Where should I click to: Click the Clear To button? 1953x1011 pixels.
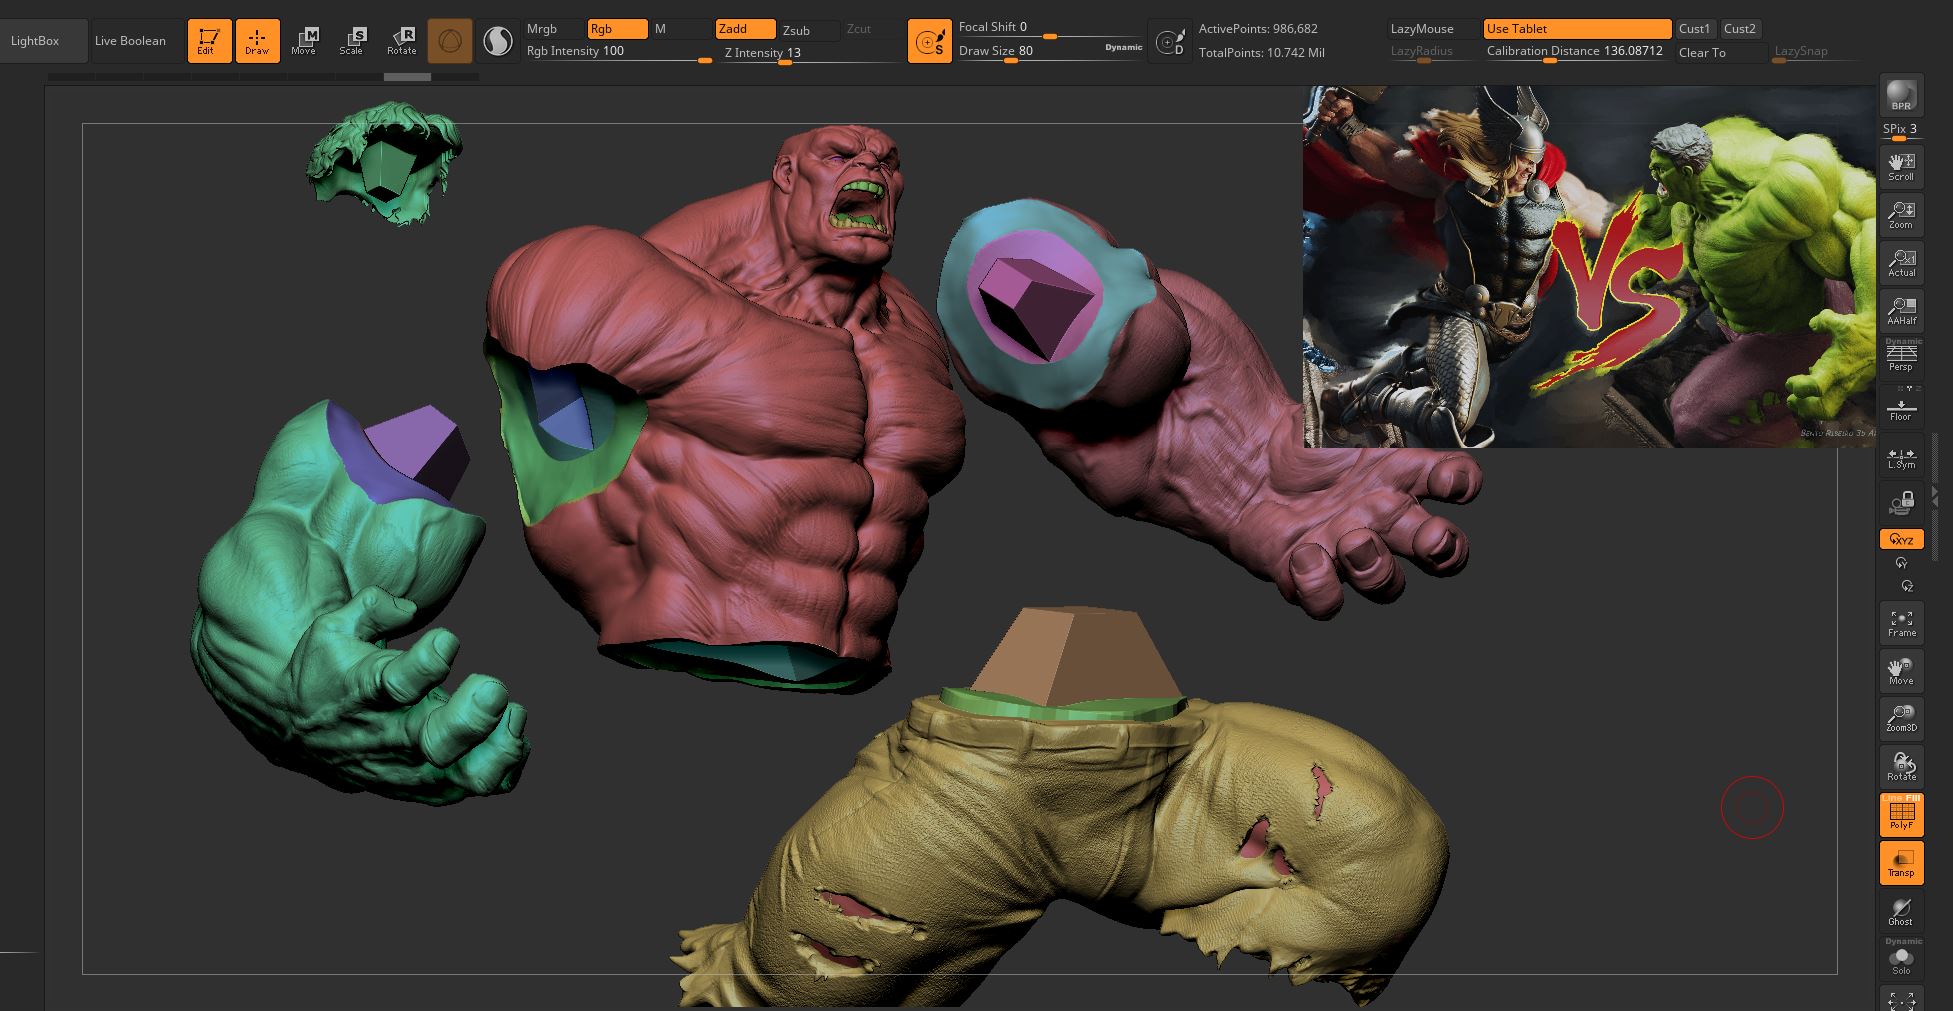click(x=1719, y=53)
